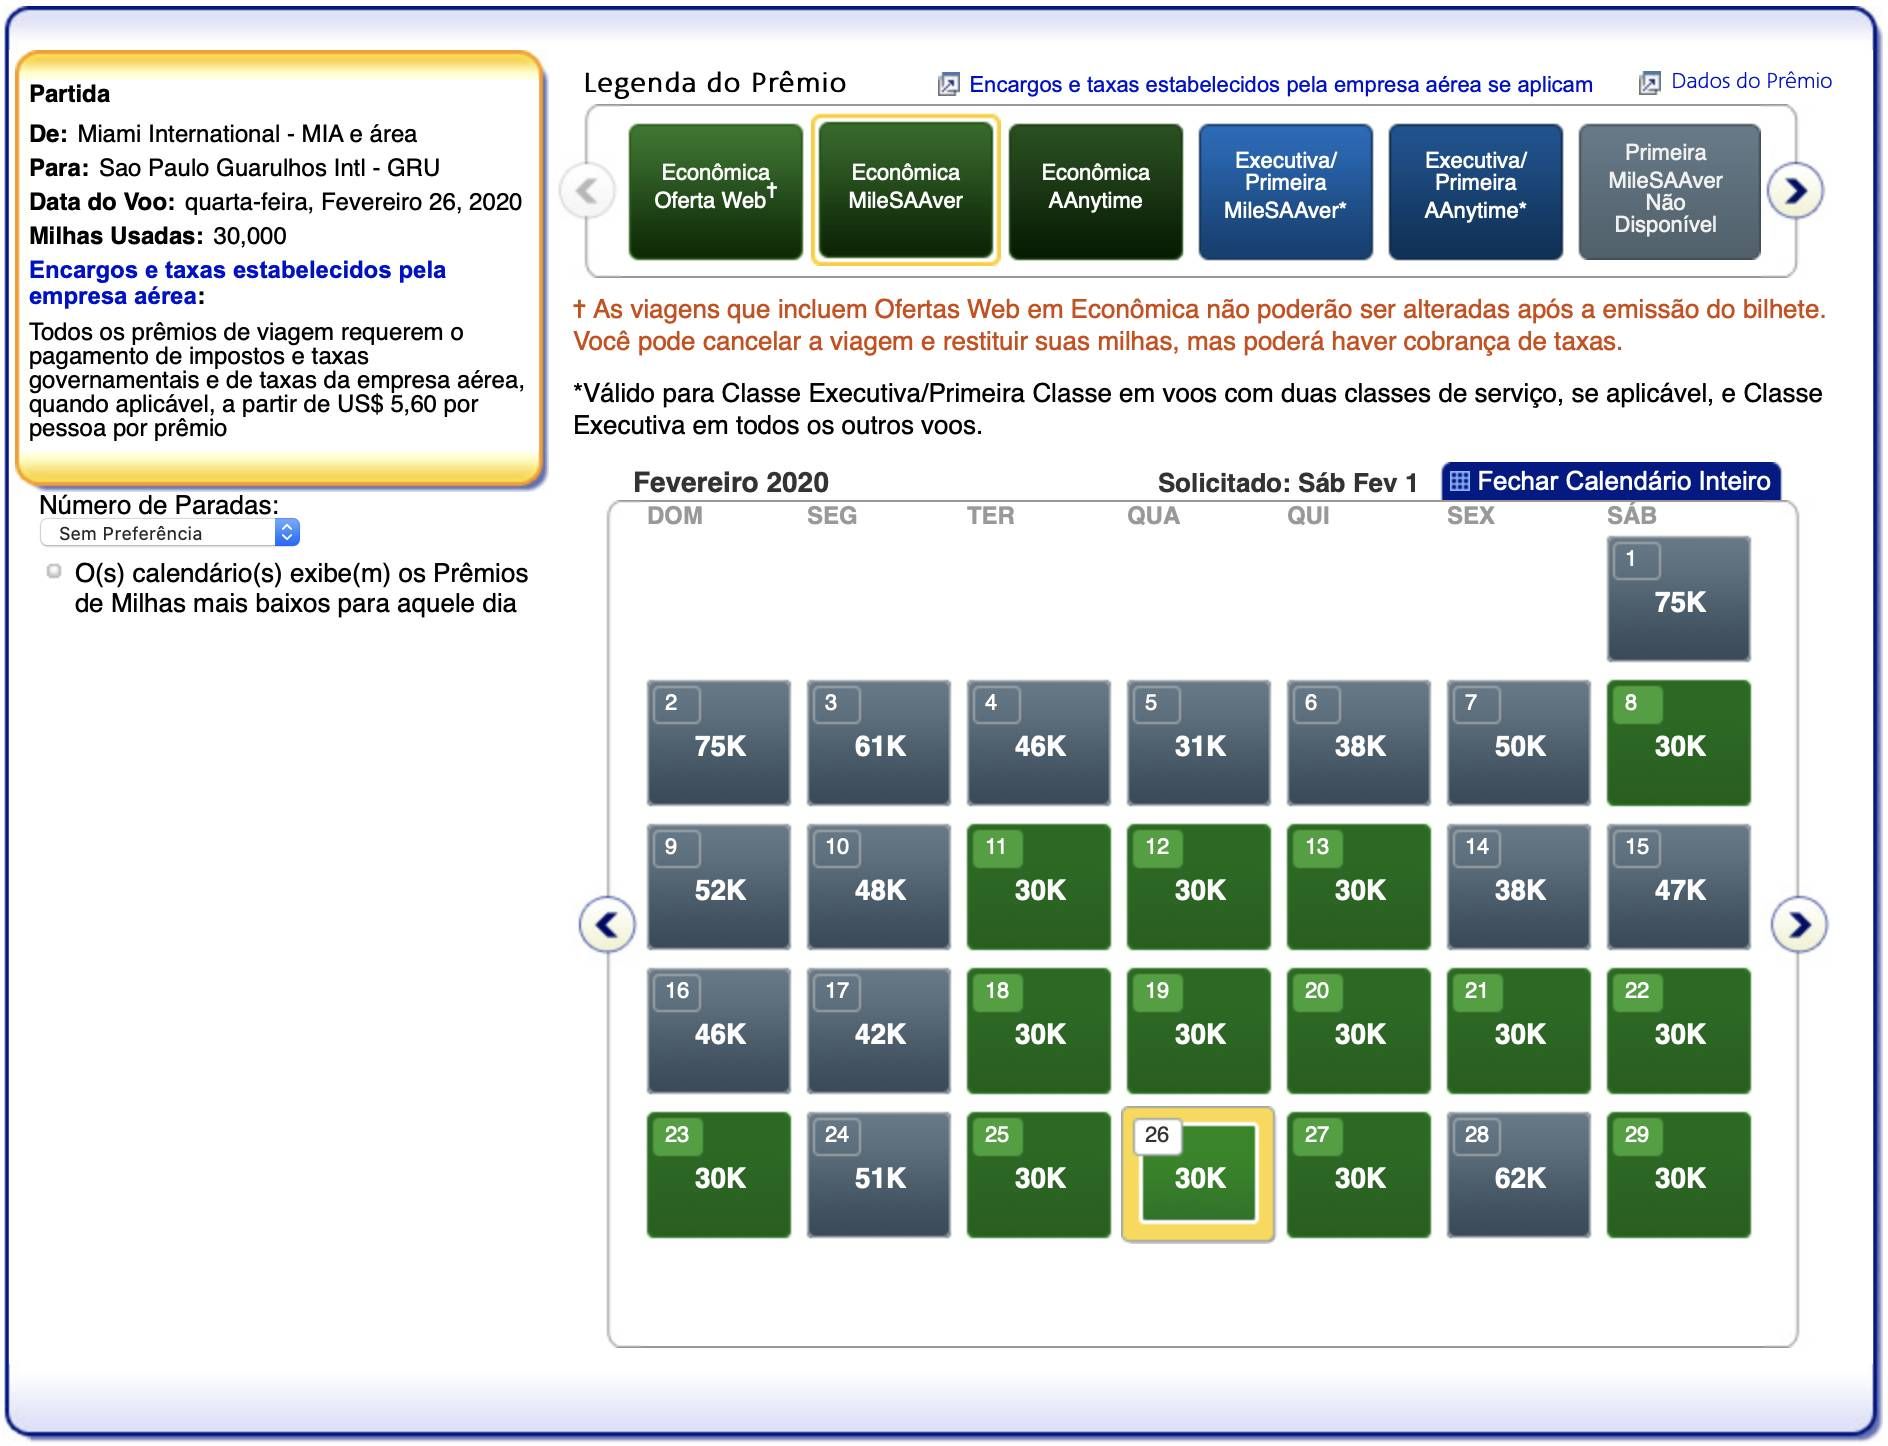
Task: Select February 7 at 50K
Action: coord(1519,743)
